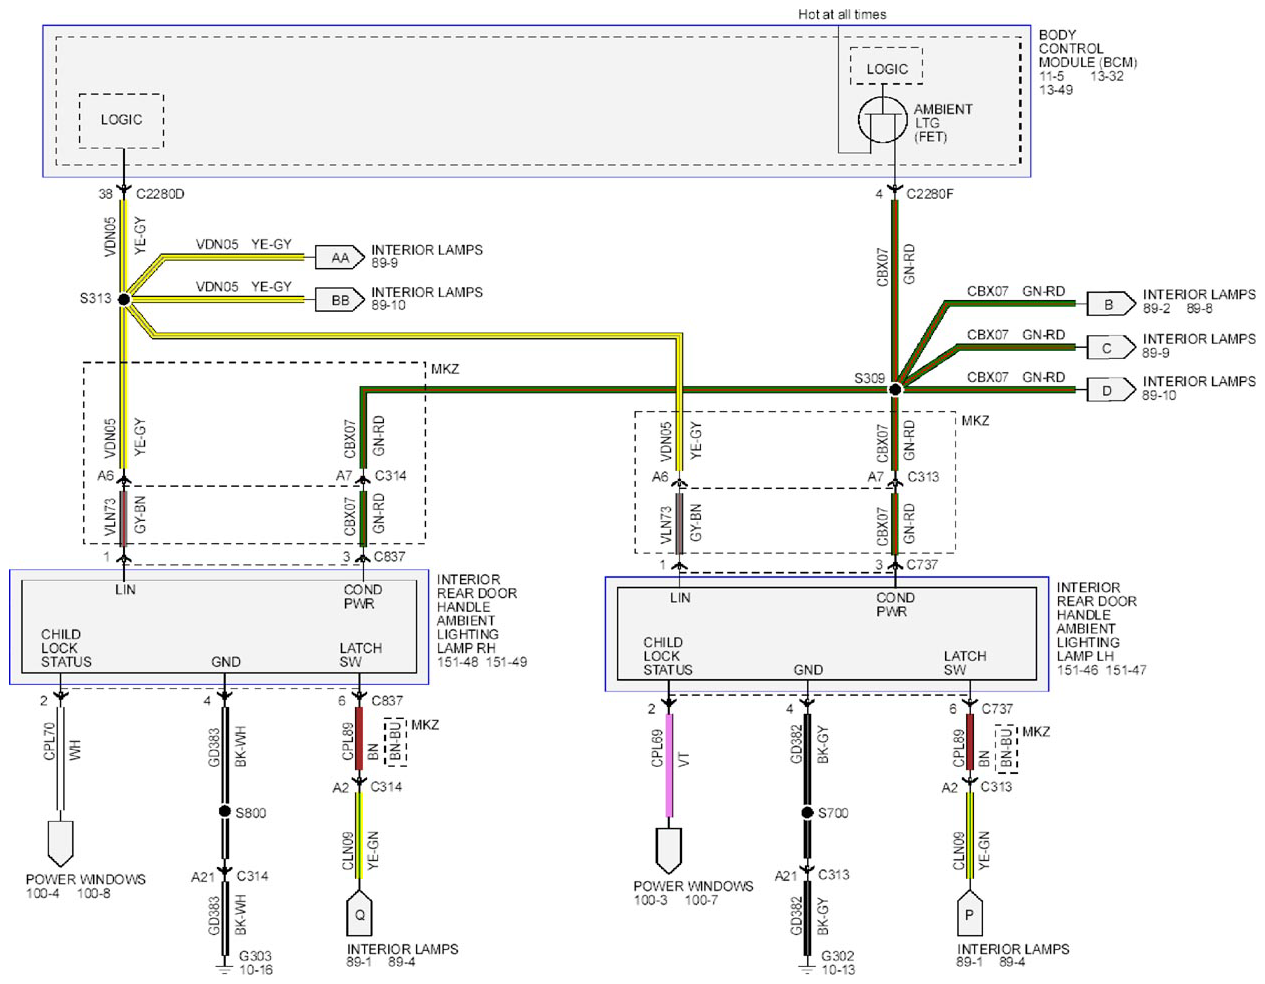Select the B reference arrow for 89-2
The width and height of the screenshot is (1265, 984).
point(1111,304)
